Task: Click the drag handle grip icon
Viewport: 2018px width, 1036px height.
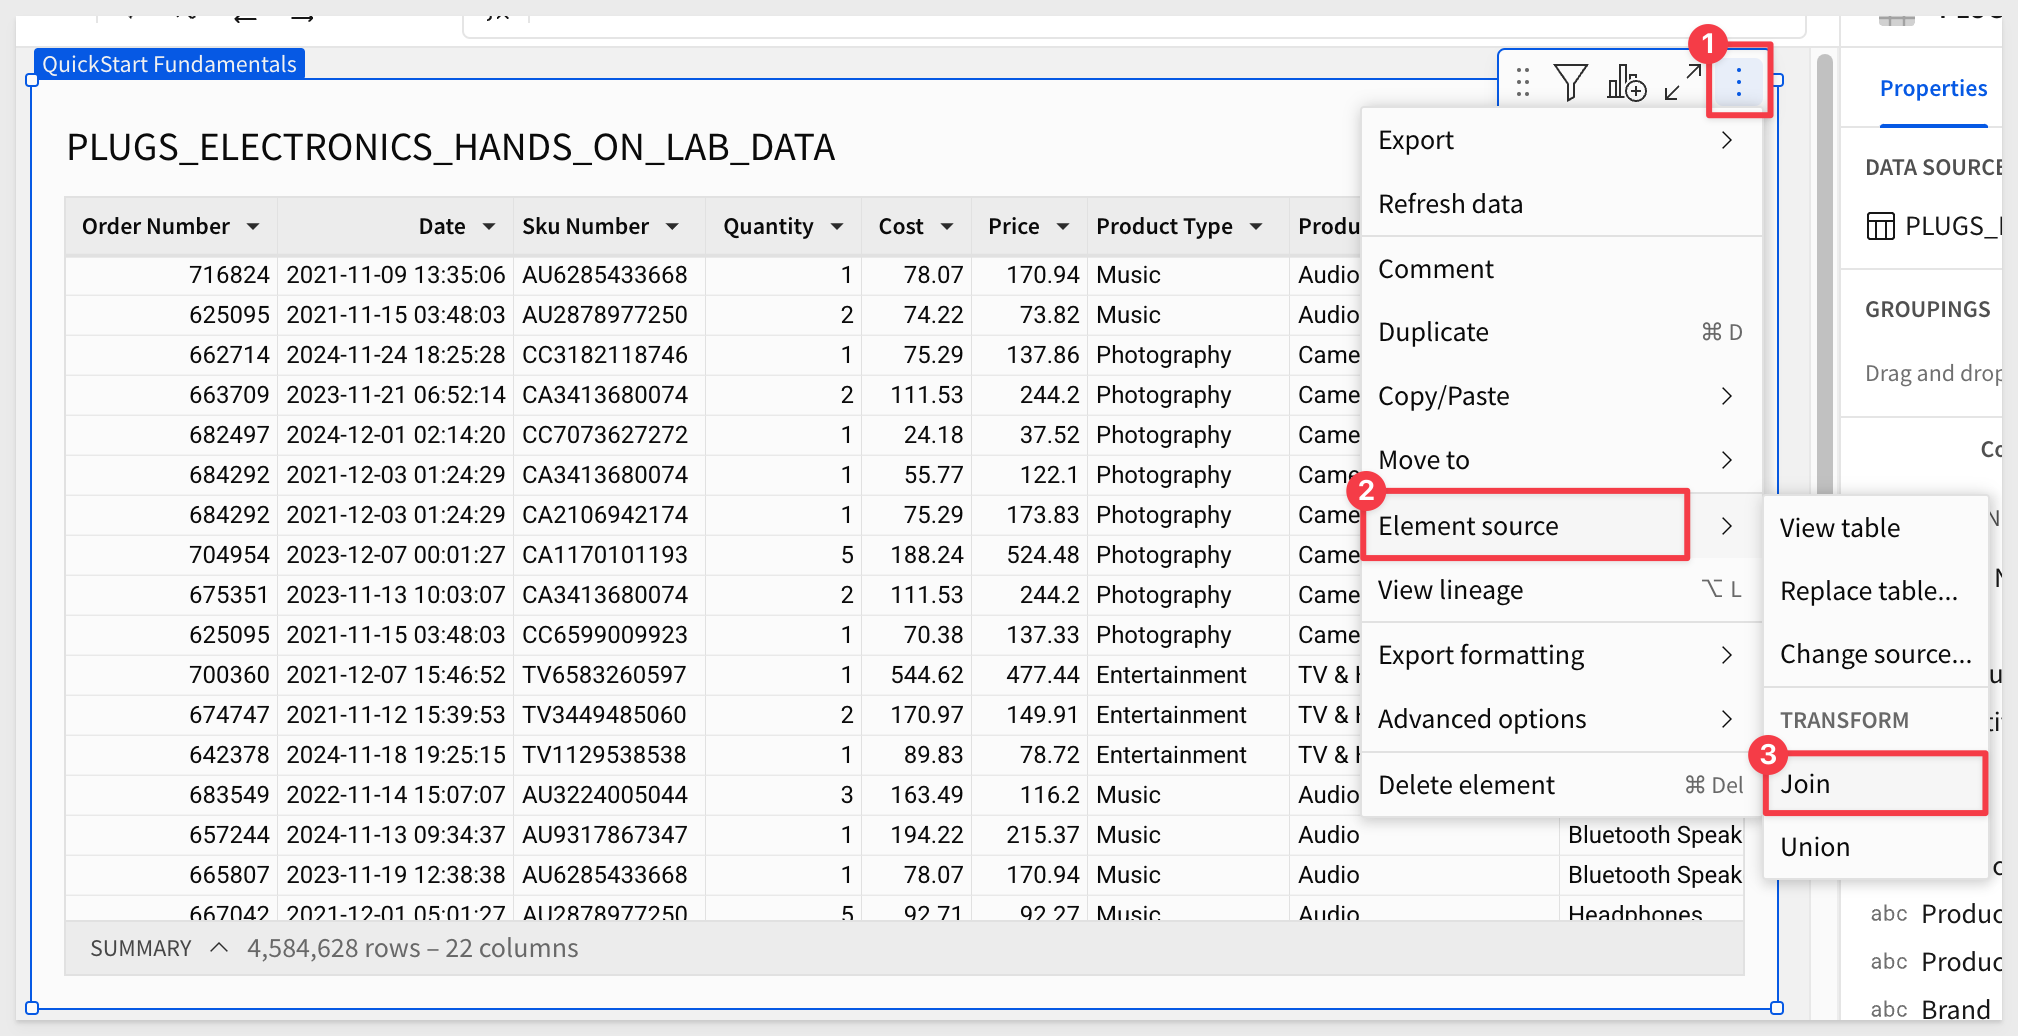Action: [x=1523, y=82]
